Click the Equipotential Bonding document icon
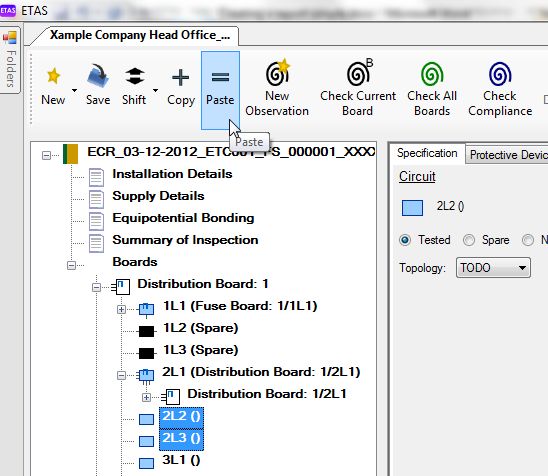The image size is (548, 476). coord(96,221)
